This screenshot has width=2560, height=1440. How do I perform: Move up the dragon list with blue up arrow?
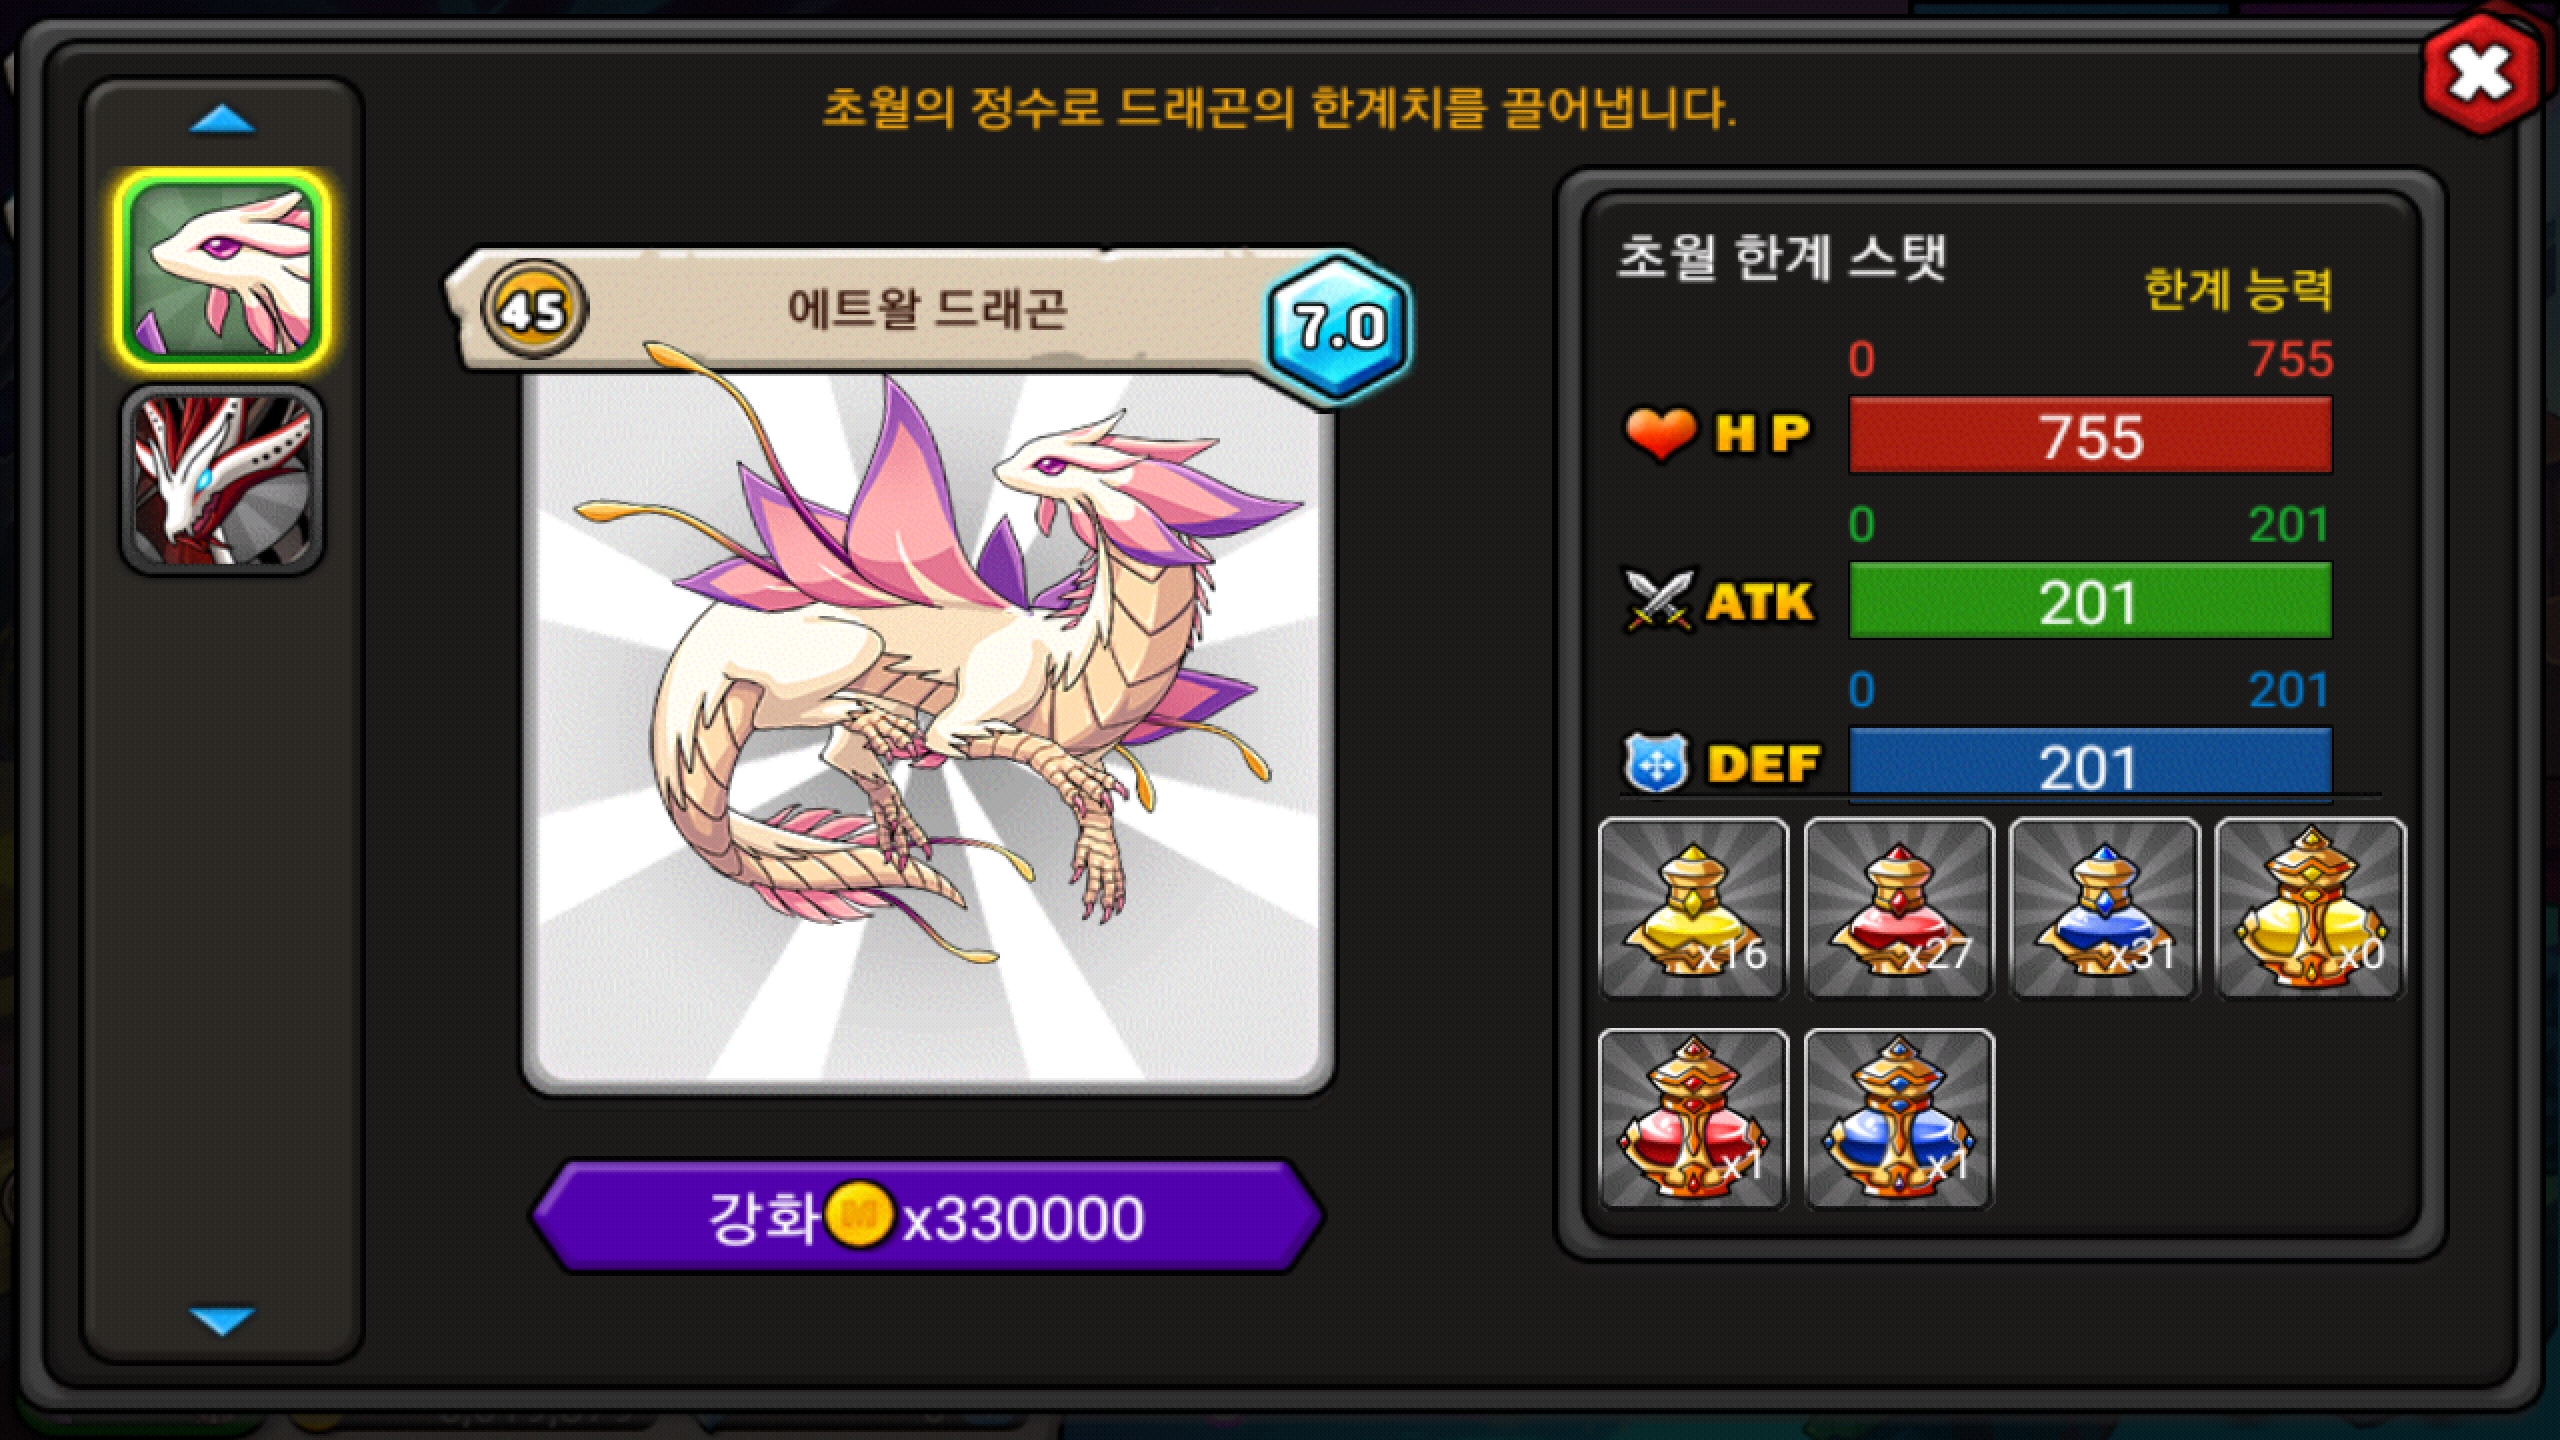tap(222, 120)
